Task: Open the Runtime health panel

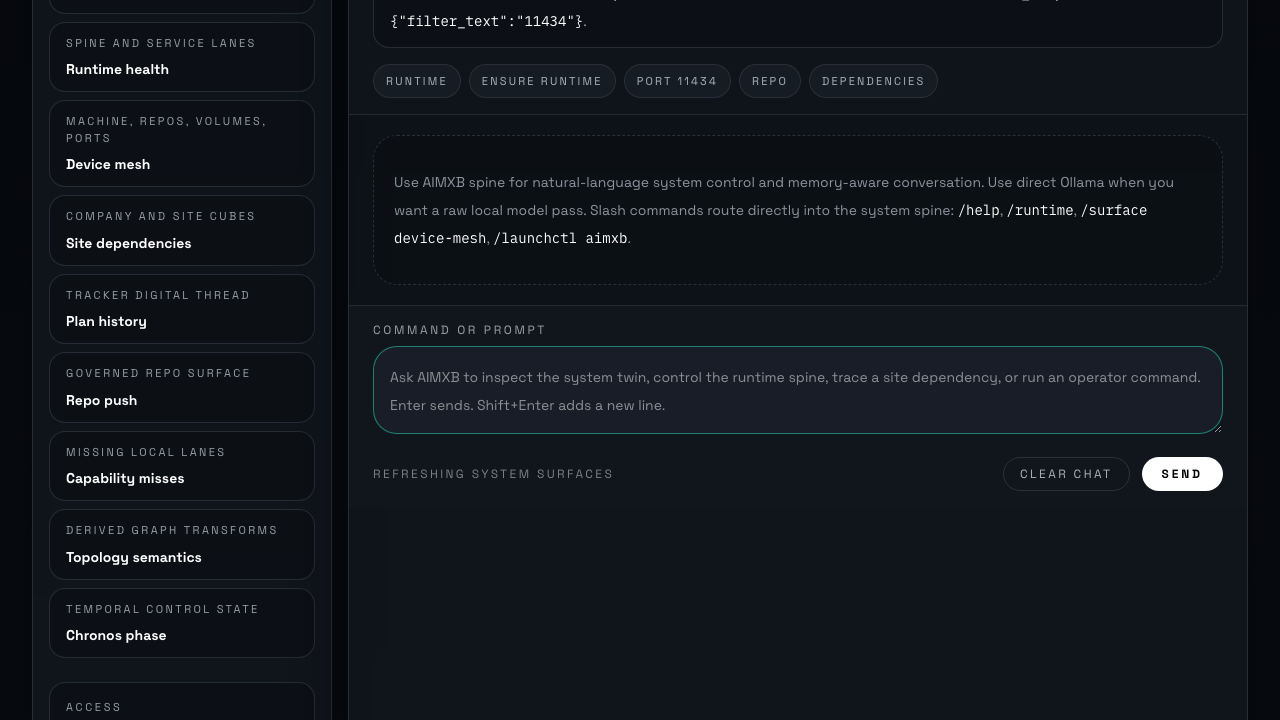Action: point(182,57)
